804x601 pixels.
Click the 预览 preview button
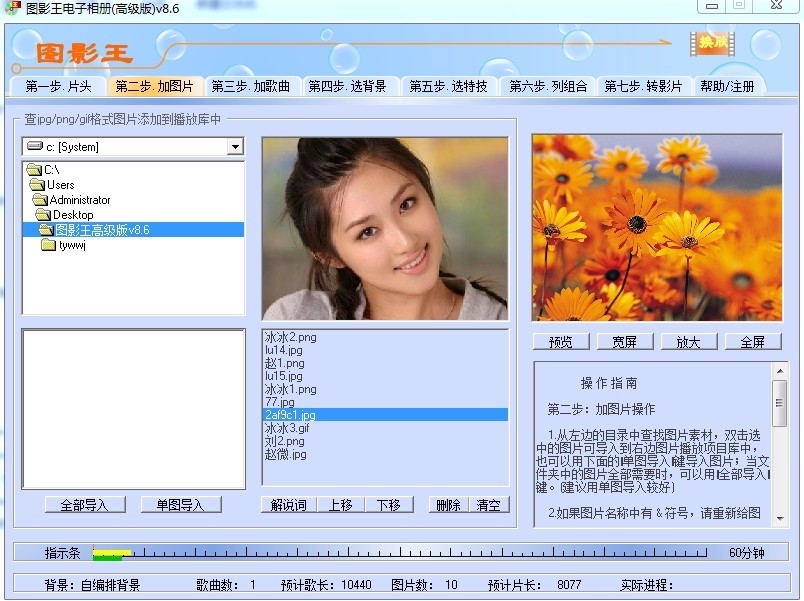point(561,342)
